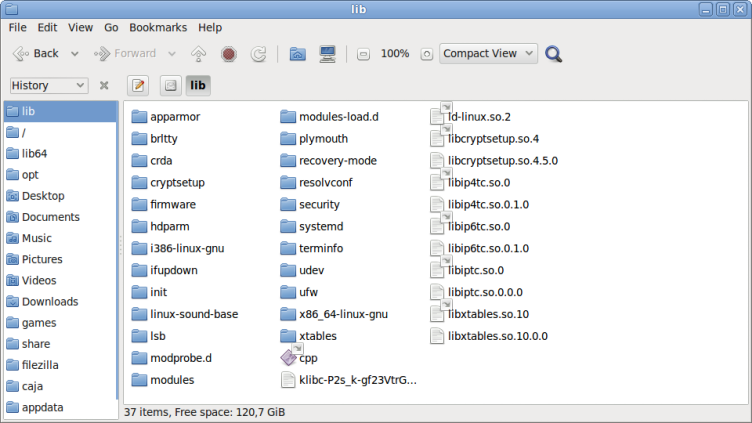752x423 pixels.
Task: Click the root filesystem path button
Action: click(x=170, y=85)
